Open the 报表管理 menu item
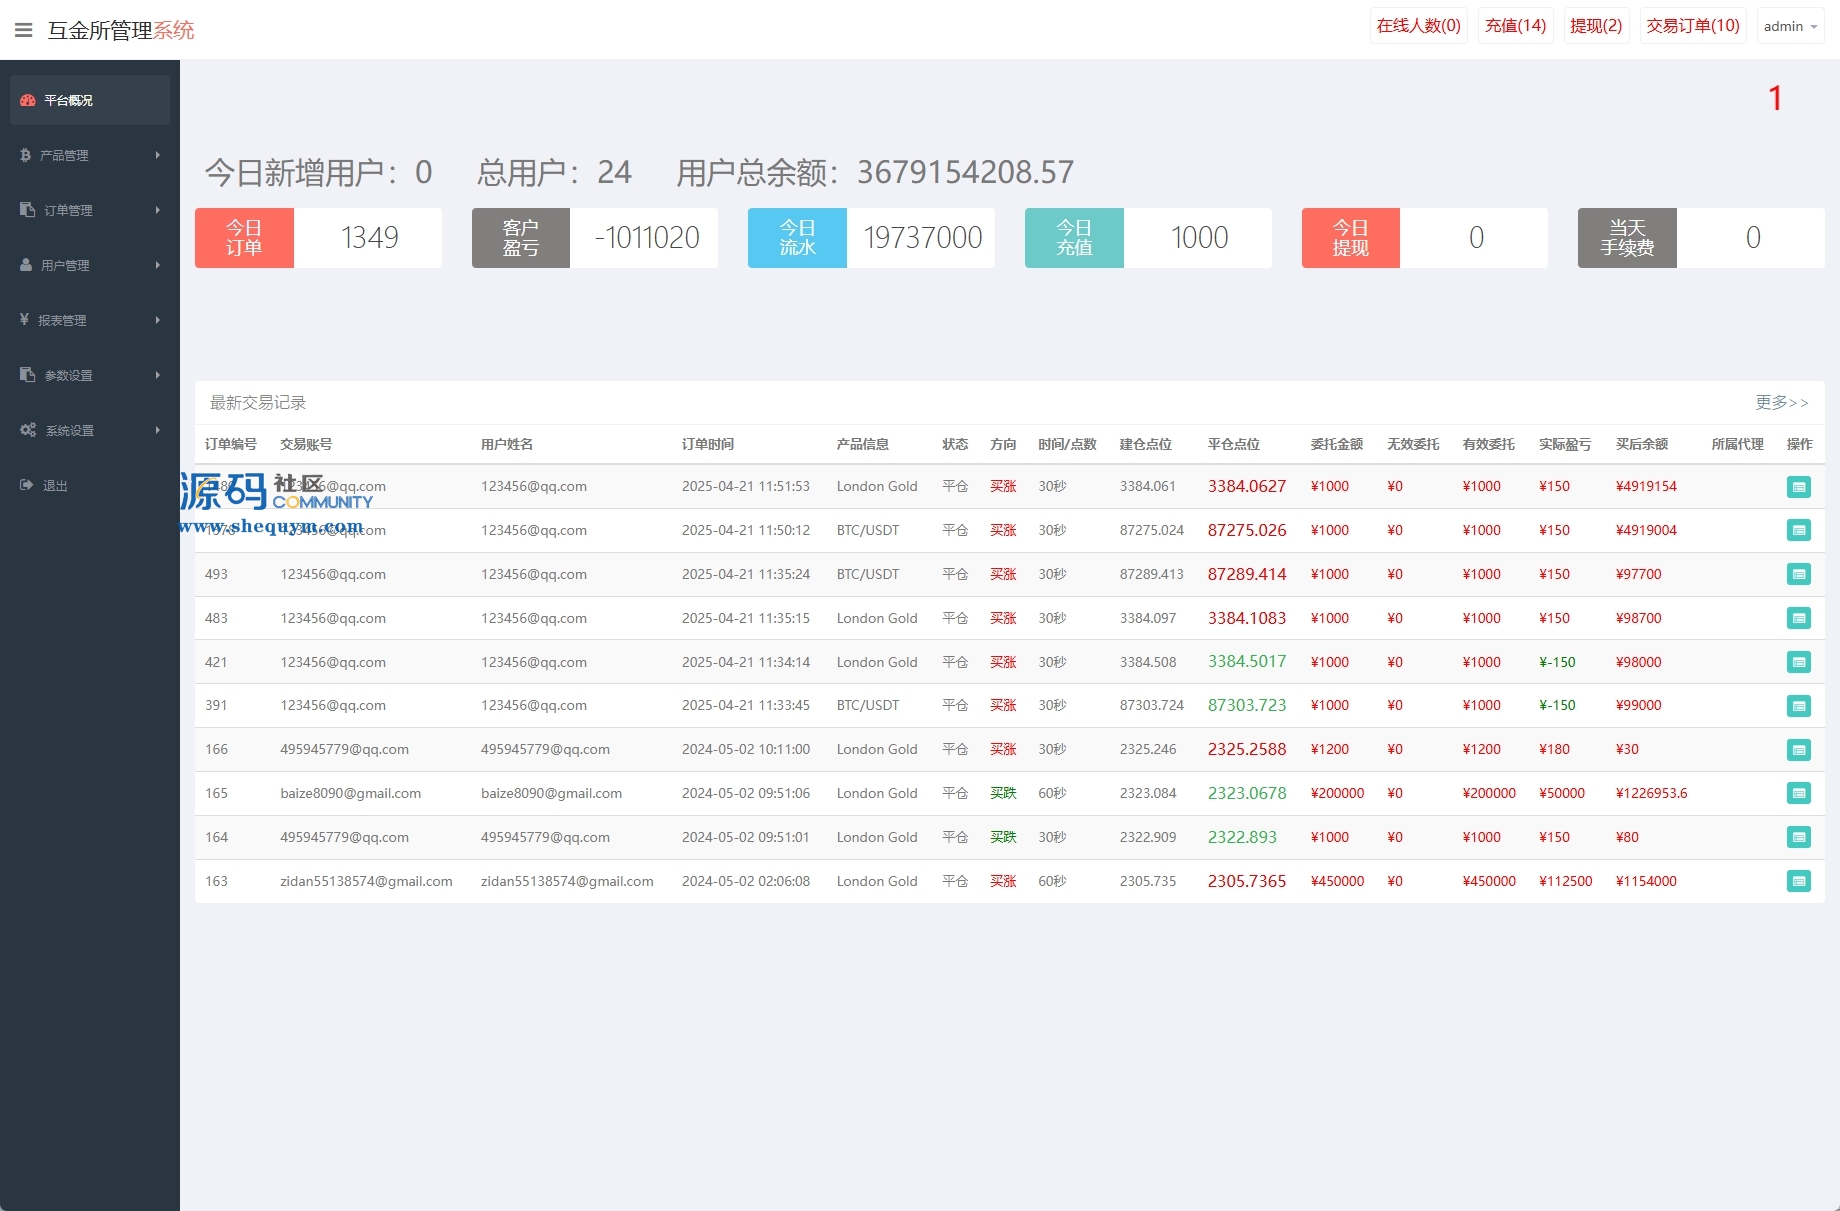1840x1211 pixels. tap(89, 320)
